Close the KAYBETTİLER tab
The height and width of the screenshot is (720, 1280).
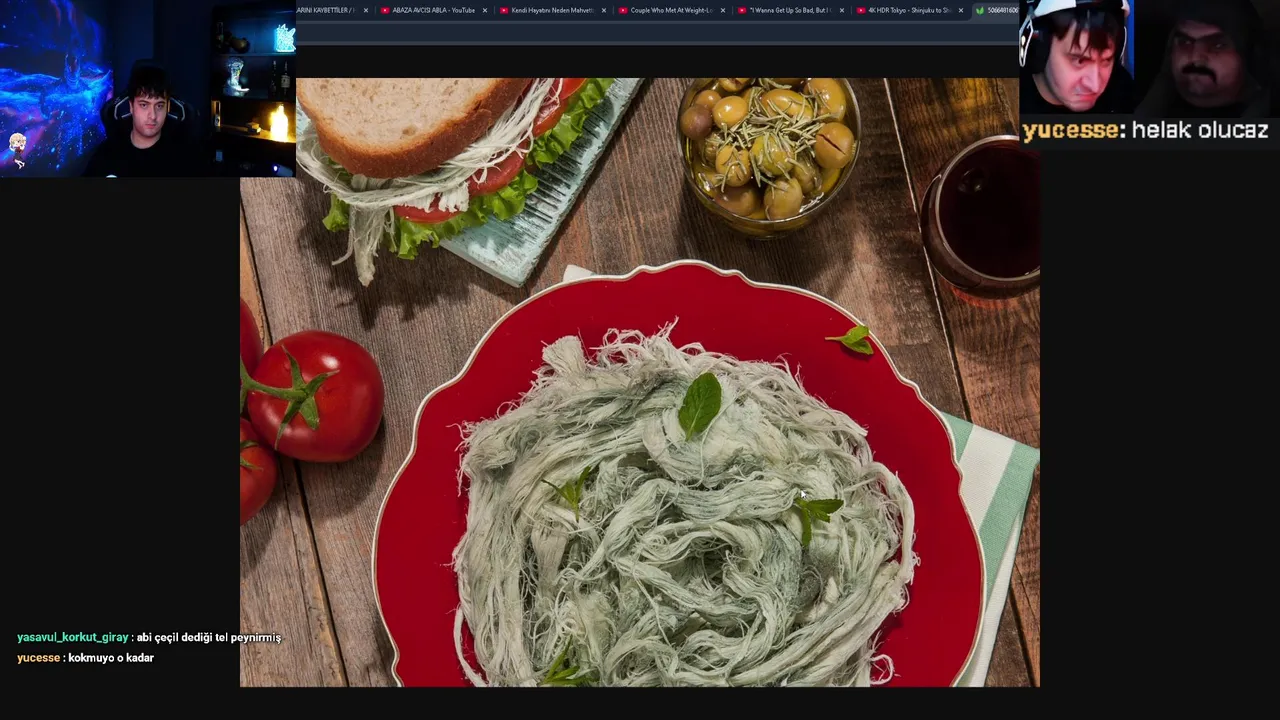tap(366, 10)
